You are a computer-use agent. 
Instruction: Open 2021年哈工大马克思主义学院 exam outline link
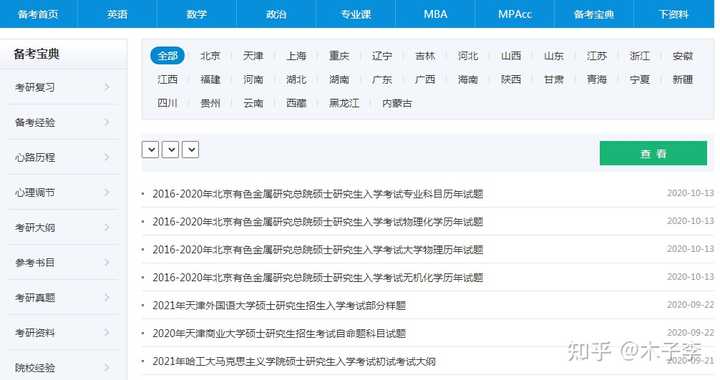[x=294, y=361]
